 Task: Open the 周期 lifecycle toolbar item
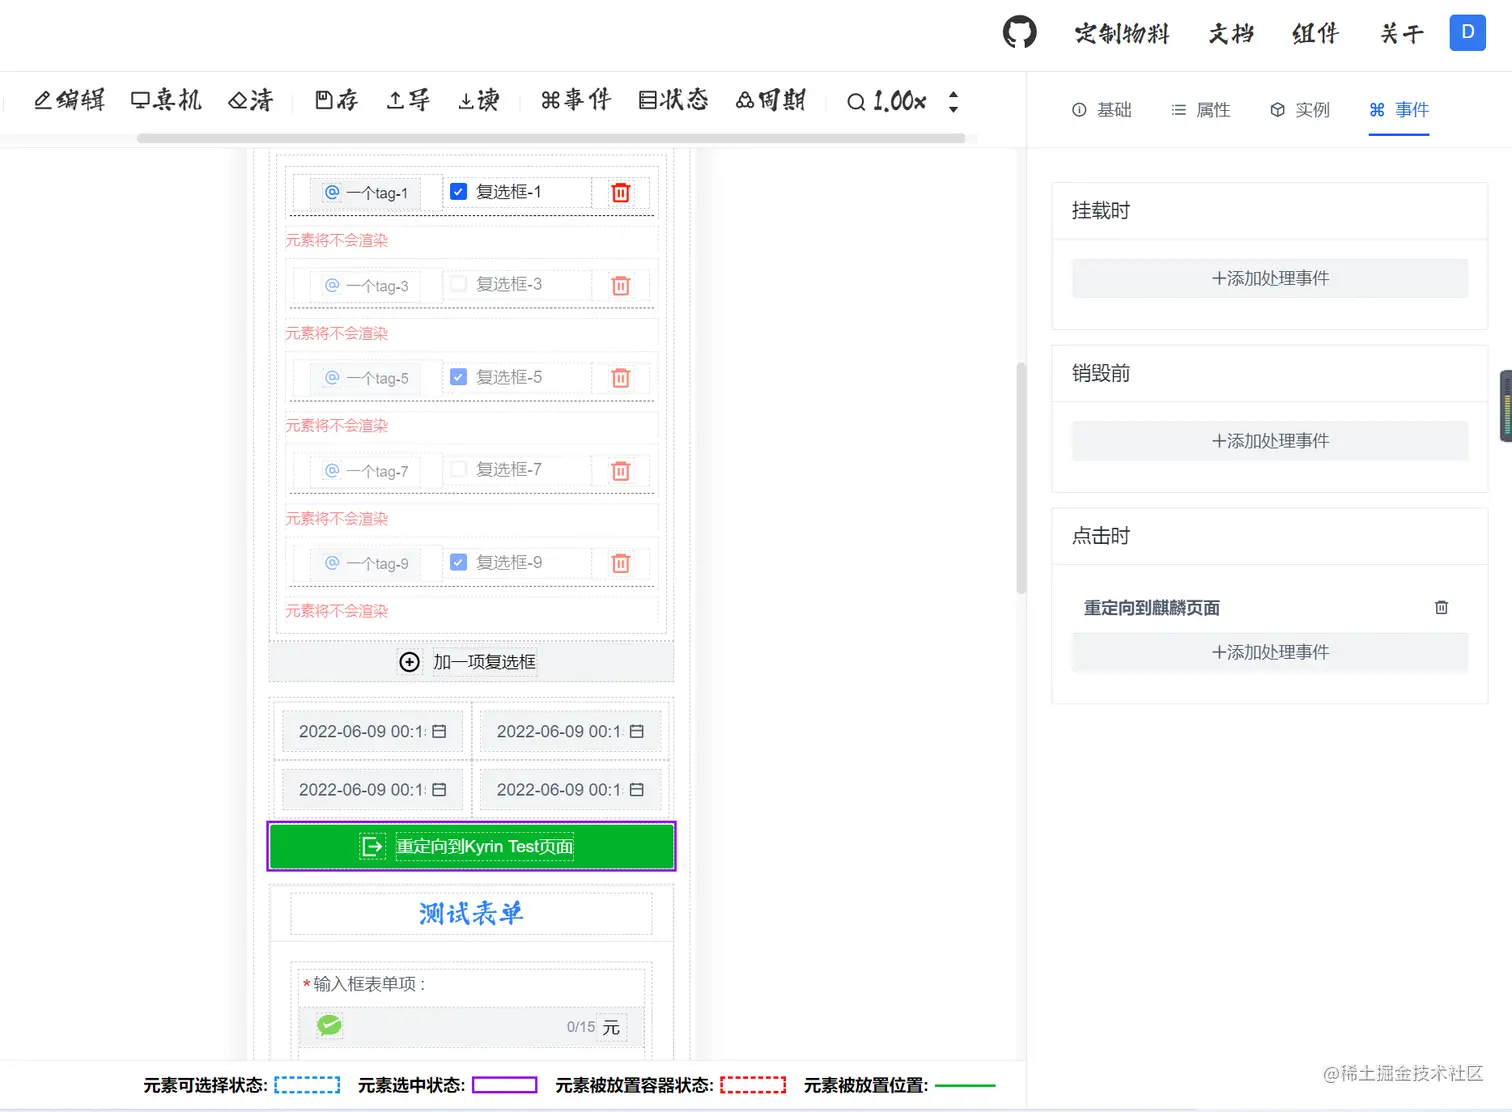(x=770, y=100)
